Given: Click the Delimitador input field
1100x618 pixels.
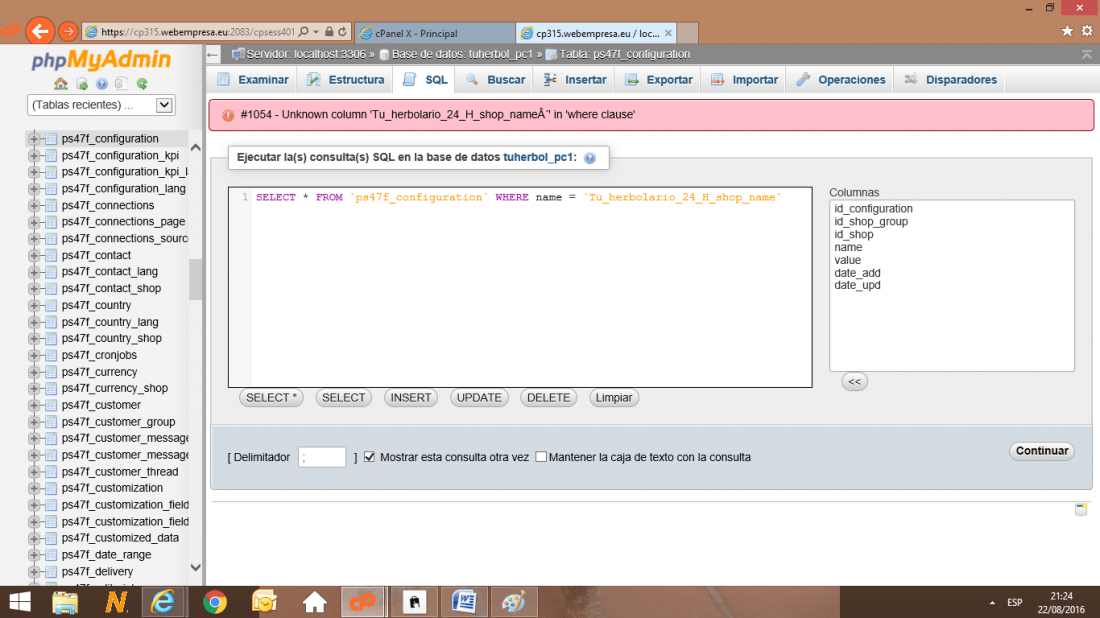Looking at the screenshot, I should coord(322,457).
